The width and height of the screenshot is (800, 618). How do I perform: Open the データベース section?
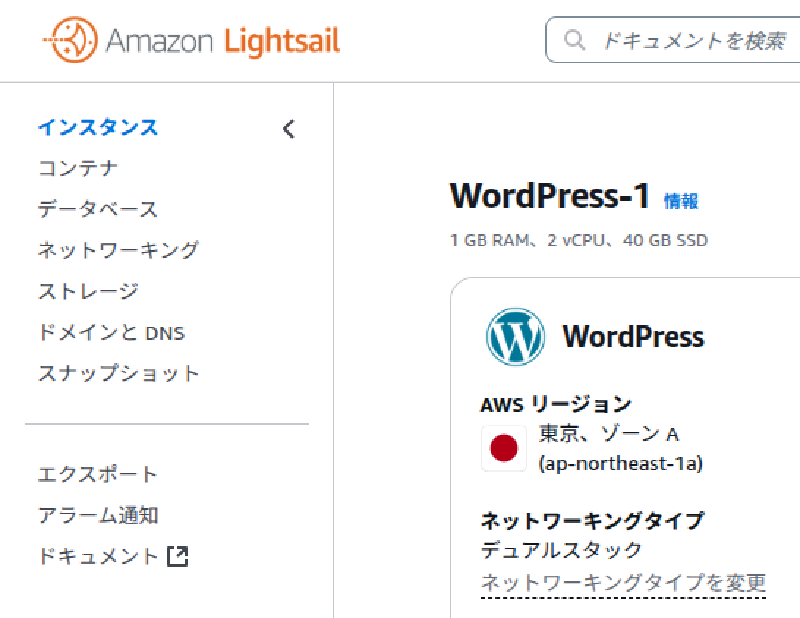96,209
